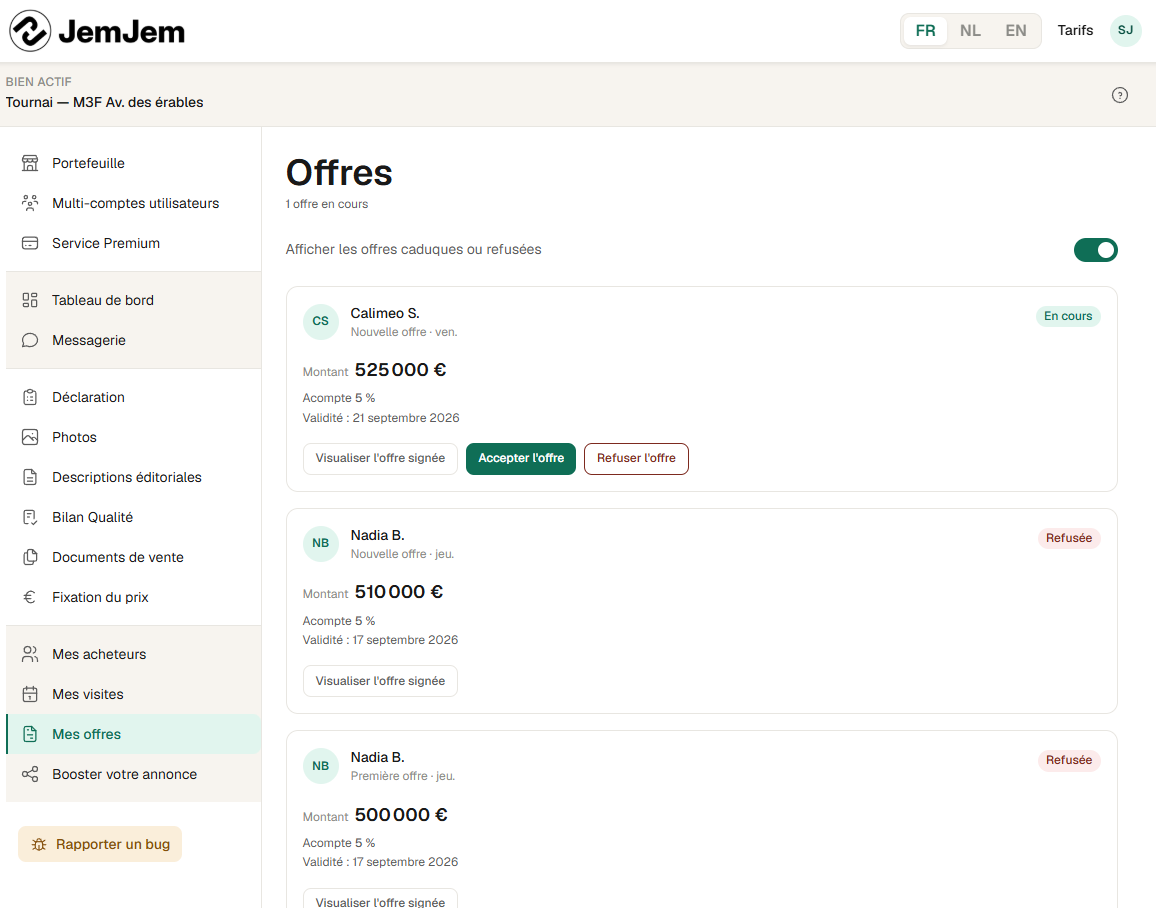Go to Mes visites page
The height and width of the screenshot is (908, 1156).
[133, 694]
